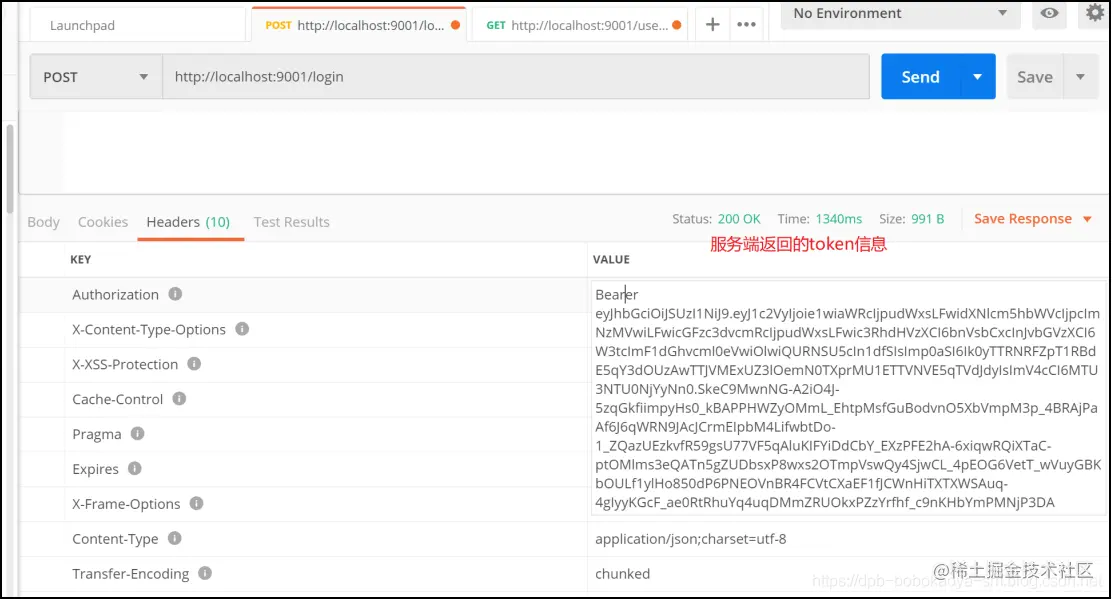Viewport: 1112px width, 599px height.
Task: Click the environment quick look eye icon
Action: 1049,13
